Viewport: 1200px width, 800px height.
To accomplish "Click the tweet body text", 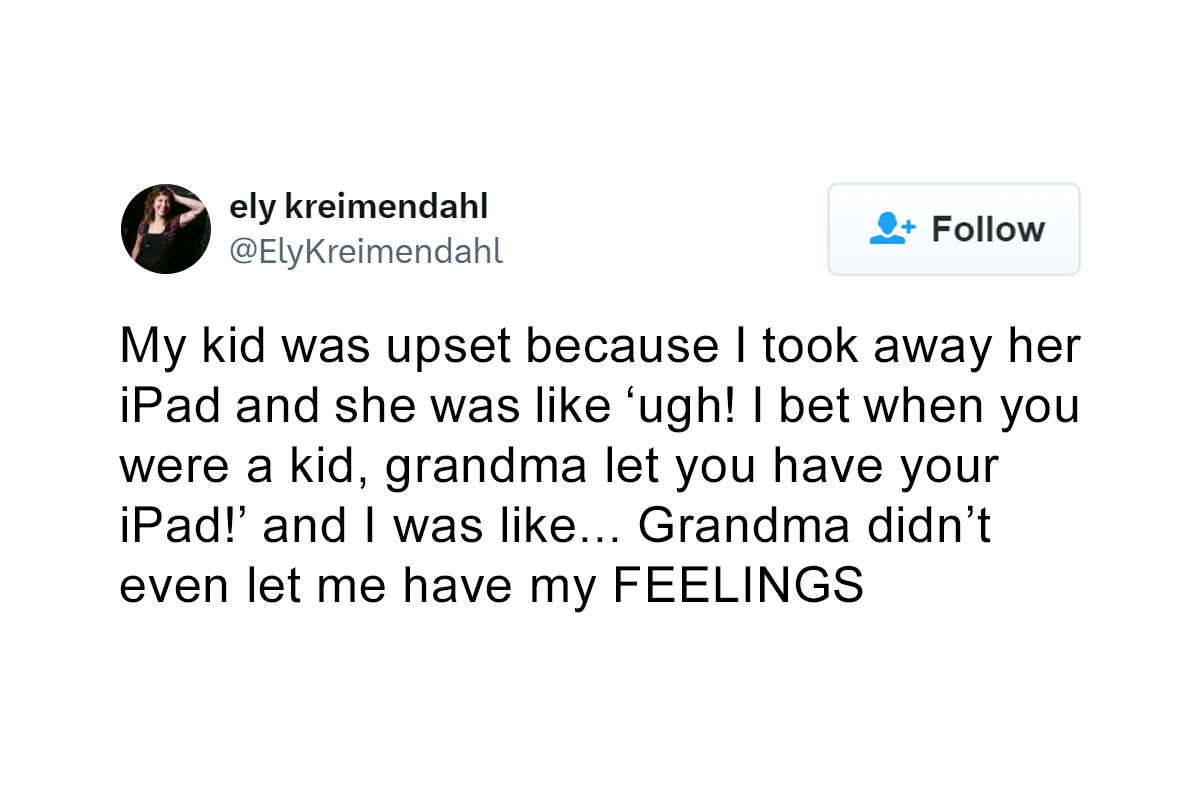I will [600, 465].
